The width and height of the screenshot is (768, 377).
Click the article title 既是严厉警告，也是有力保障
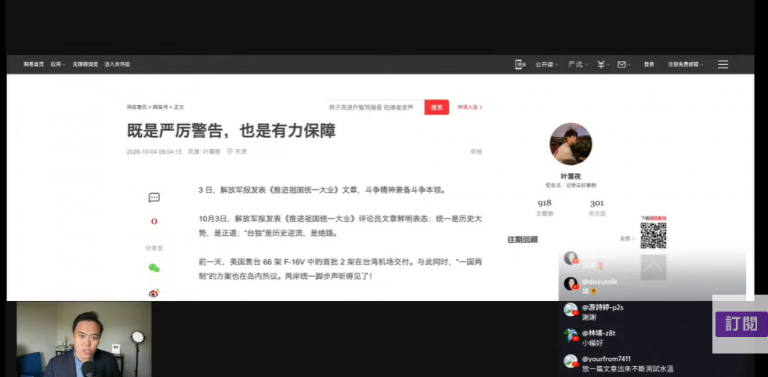pos(231,131)
